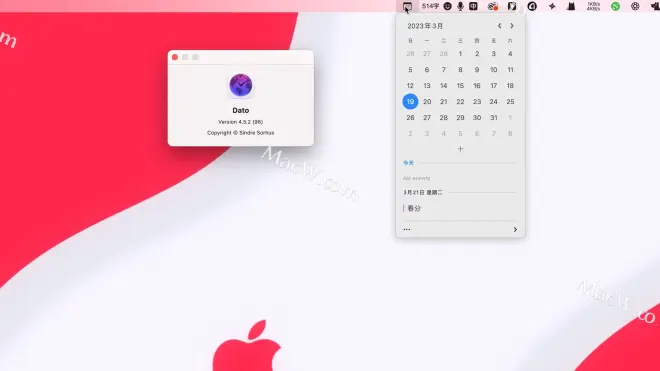Click the 2023年3月 month title
Screen dimensions: 660x371
pyautogui.click(x=425, y=26)
